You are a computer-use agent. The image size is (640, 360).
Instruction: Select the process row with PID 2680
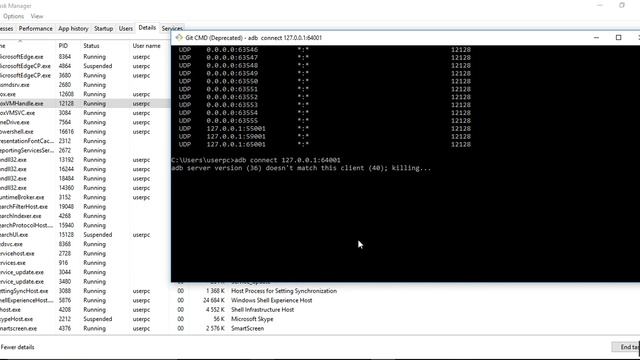84,85
